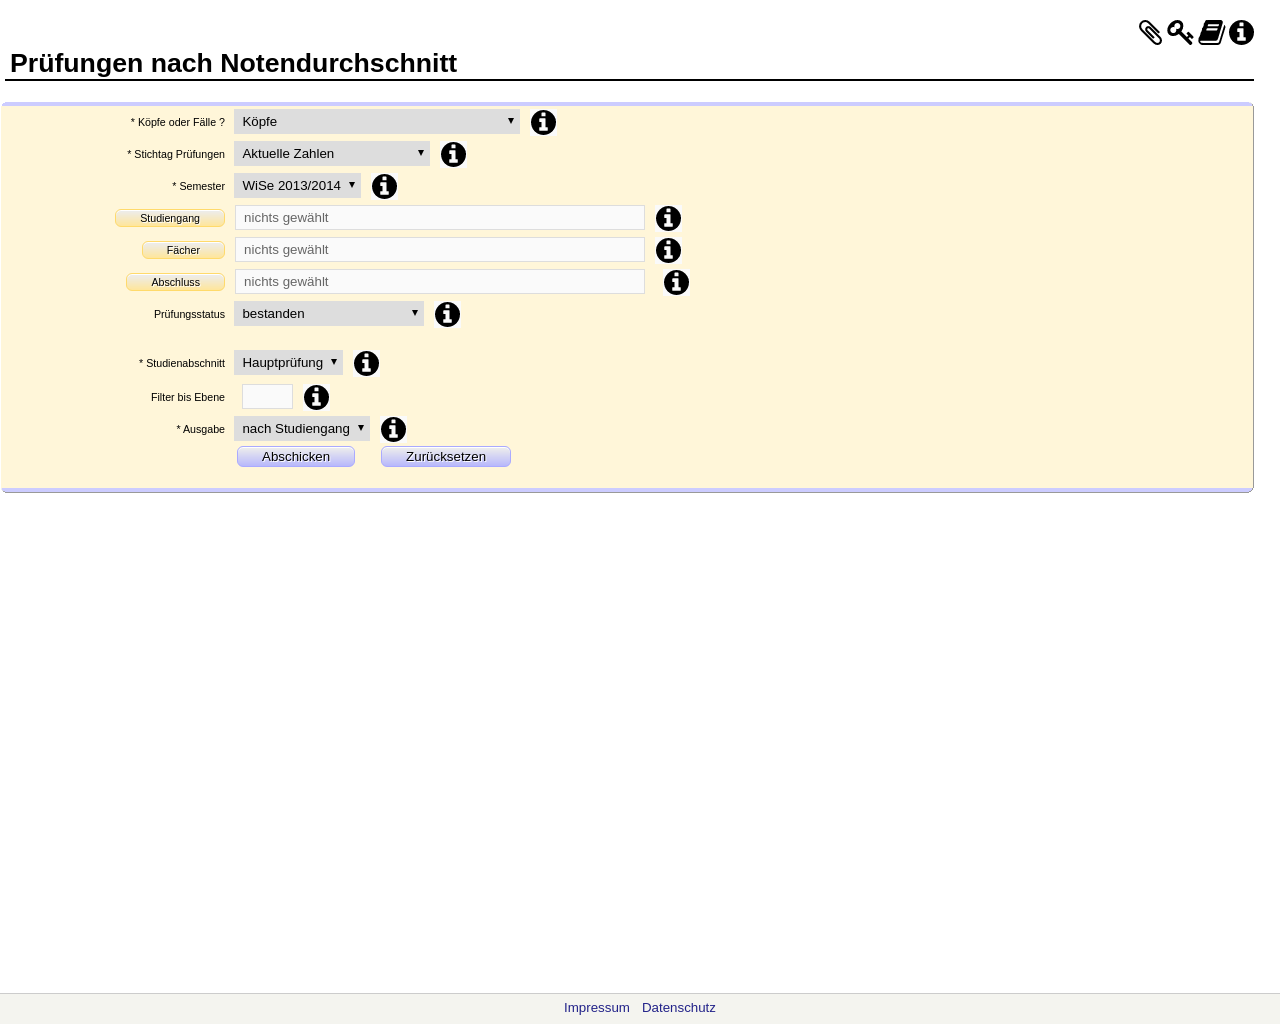Click the Fächer selection button
The image size is (1280, 1024).
[x=183, y=250]
